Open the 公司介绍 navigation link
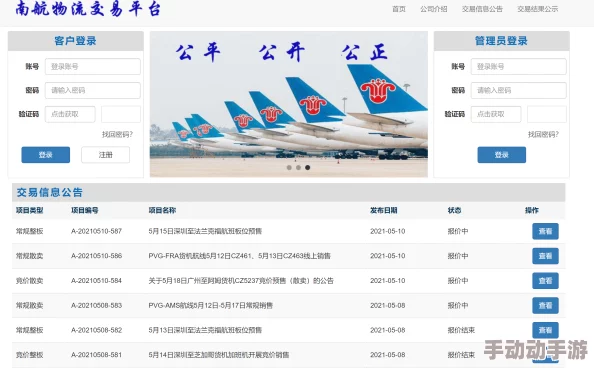 pos(433,9)
